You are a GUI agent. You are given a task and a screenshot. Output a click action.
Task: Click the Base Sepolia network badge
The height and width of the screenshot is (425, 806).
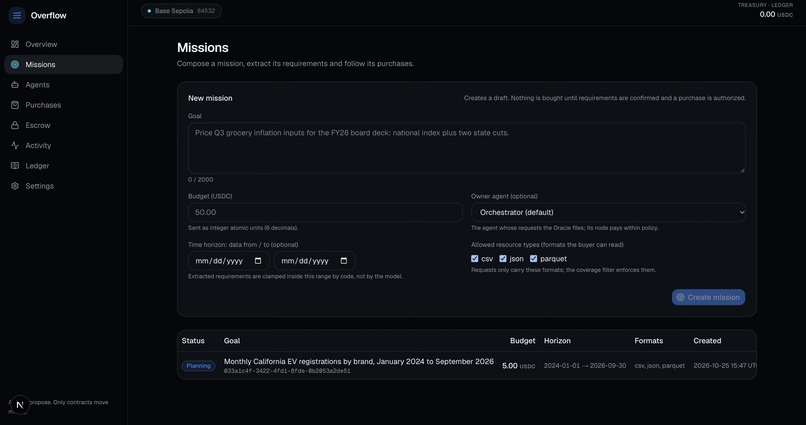(181, 11)
